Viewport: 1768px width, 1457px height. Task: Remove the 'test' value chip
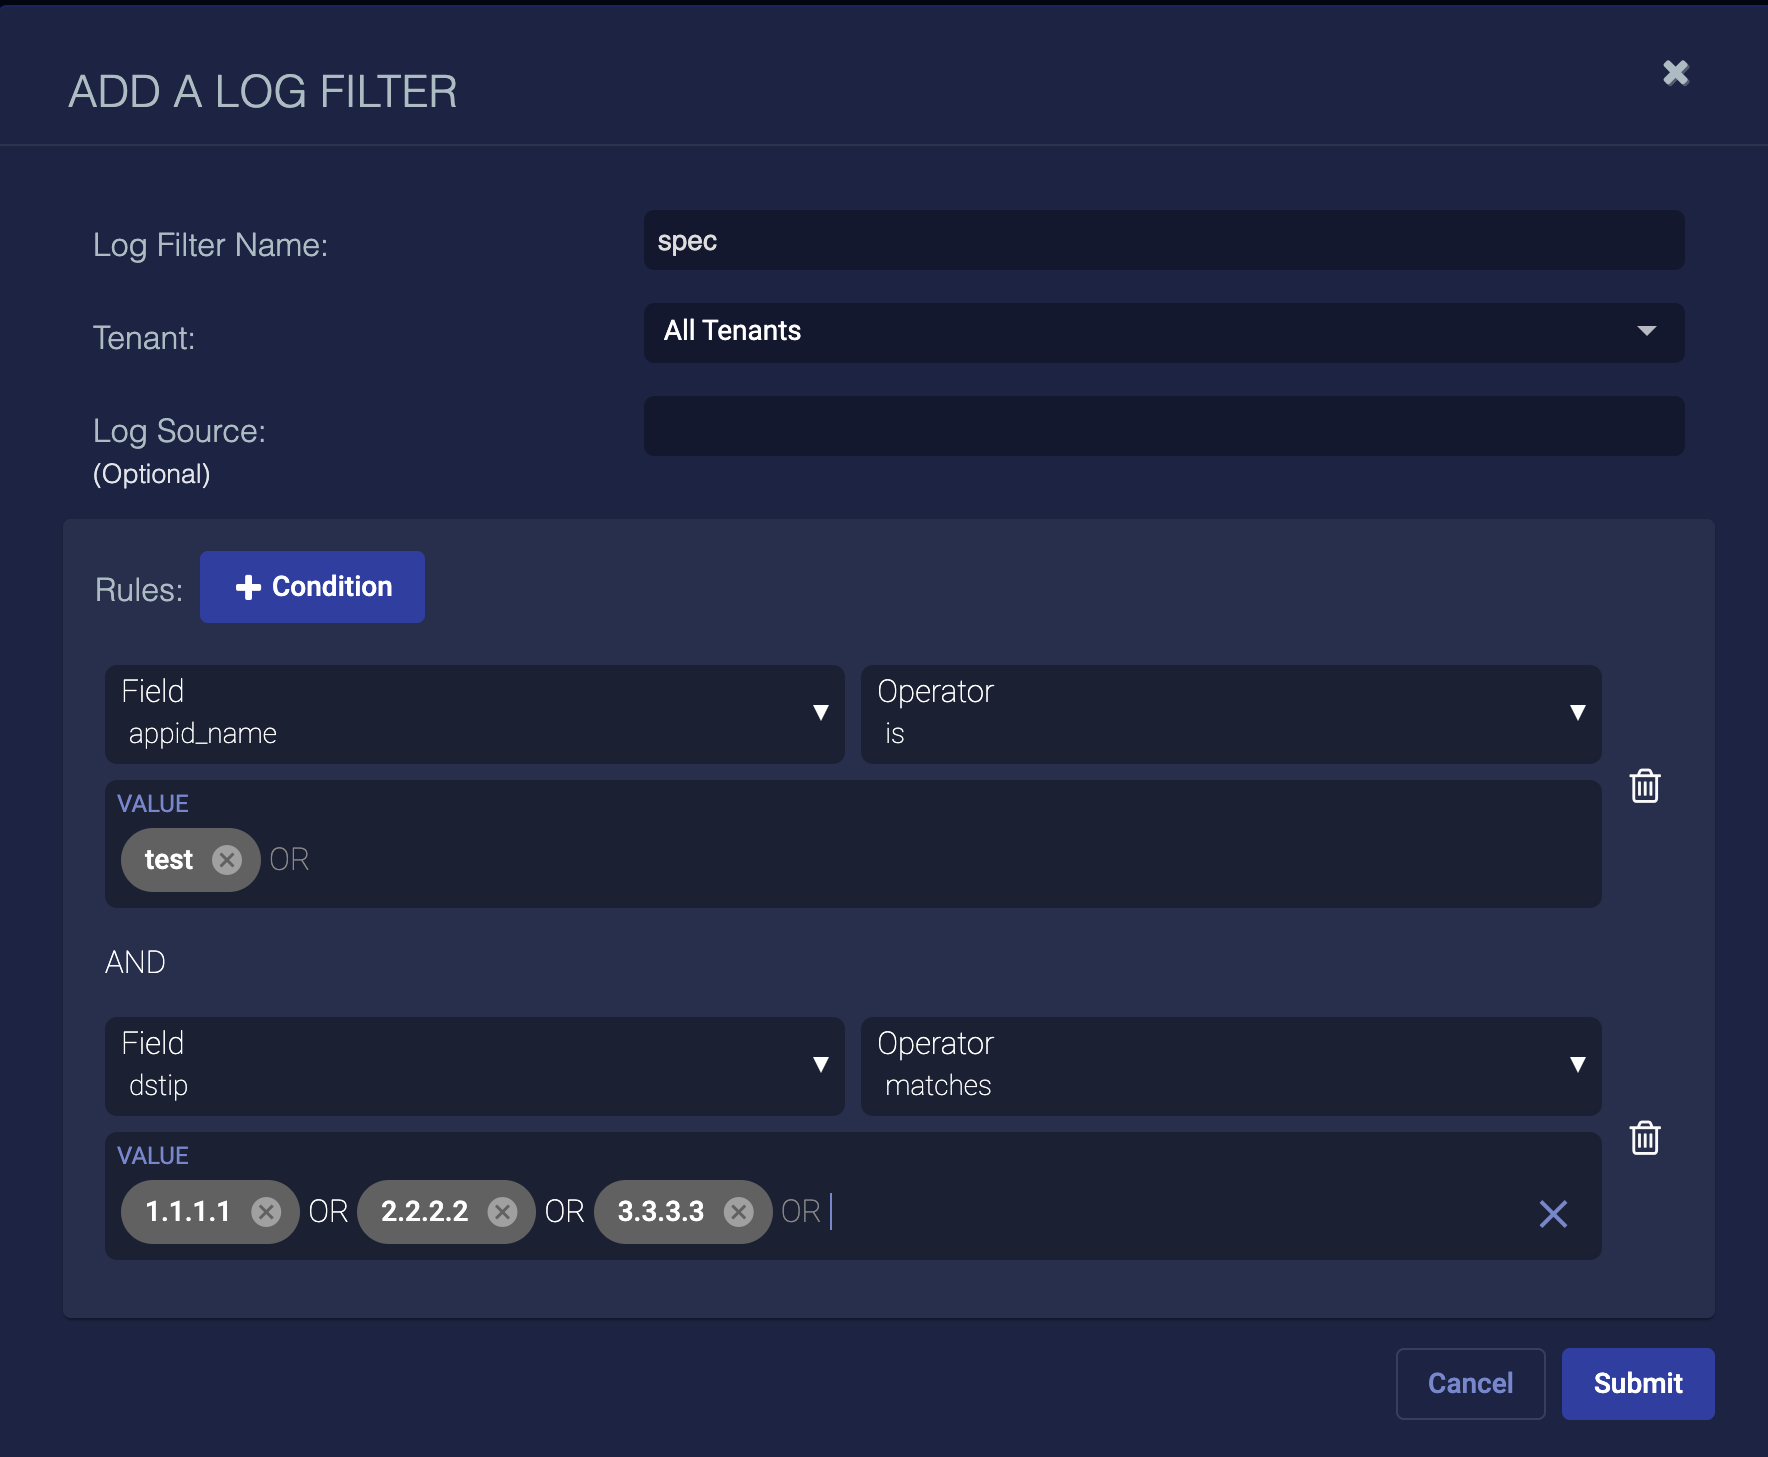(227, 860)
